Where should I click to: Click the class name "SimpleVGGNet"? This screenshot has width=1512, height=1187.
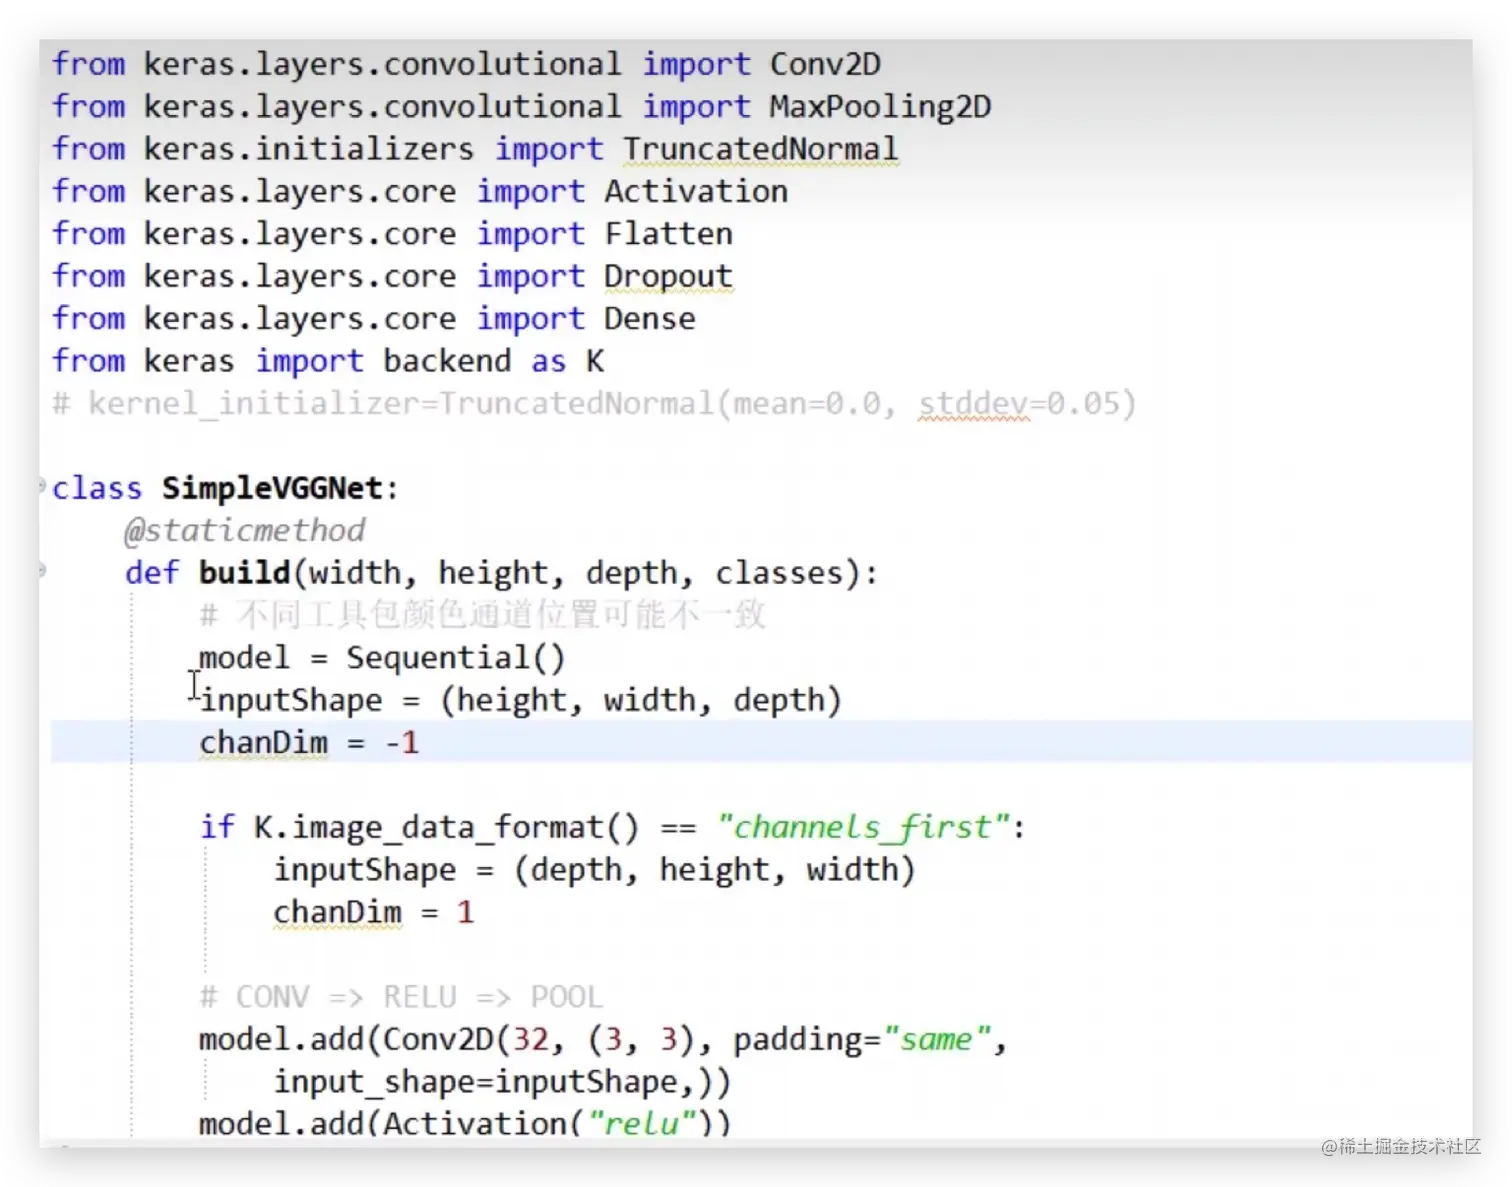pos(273,488)
